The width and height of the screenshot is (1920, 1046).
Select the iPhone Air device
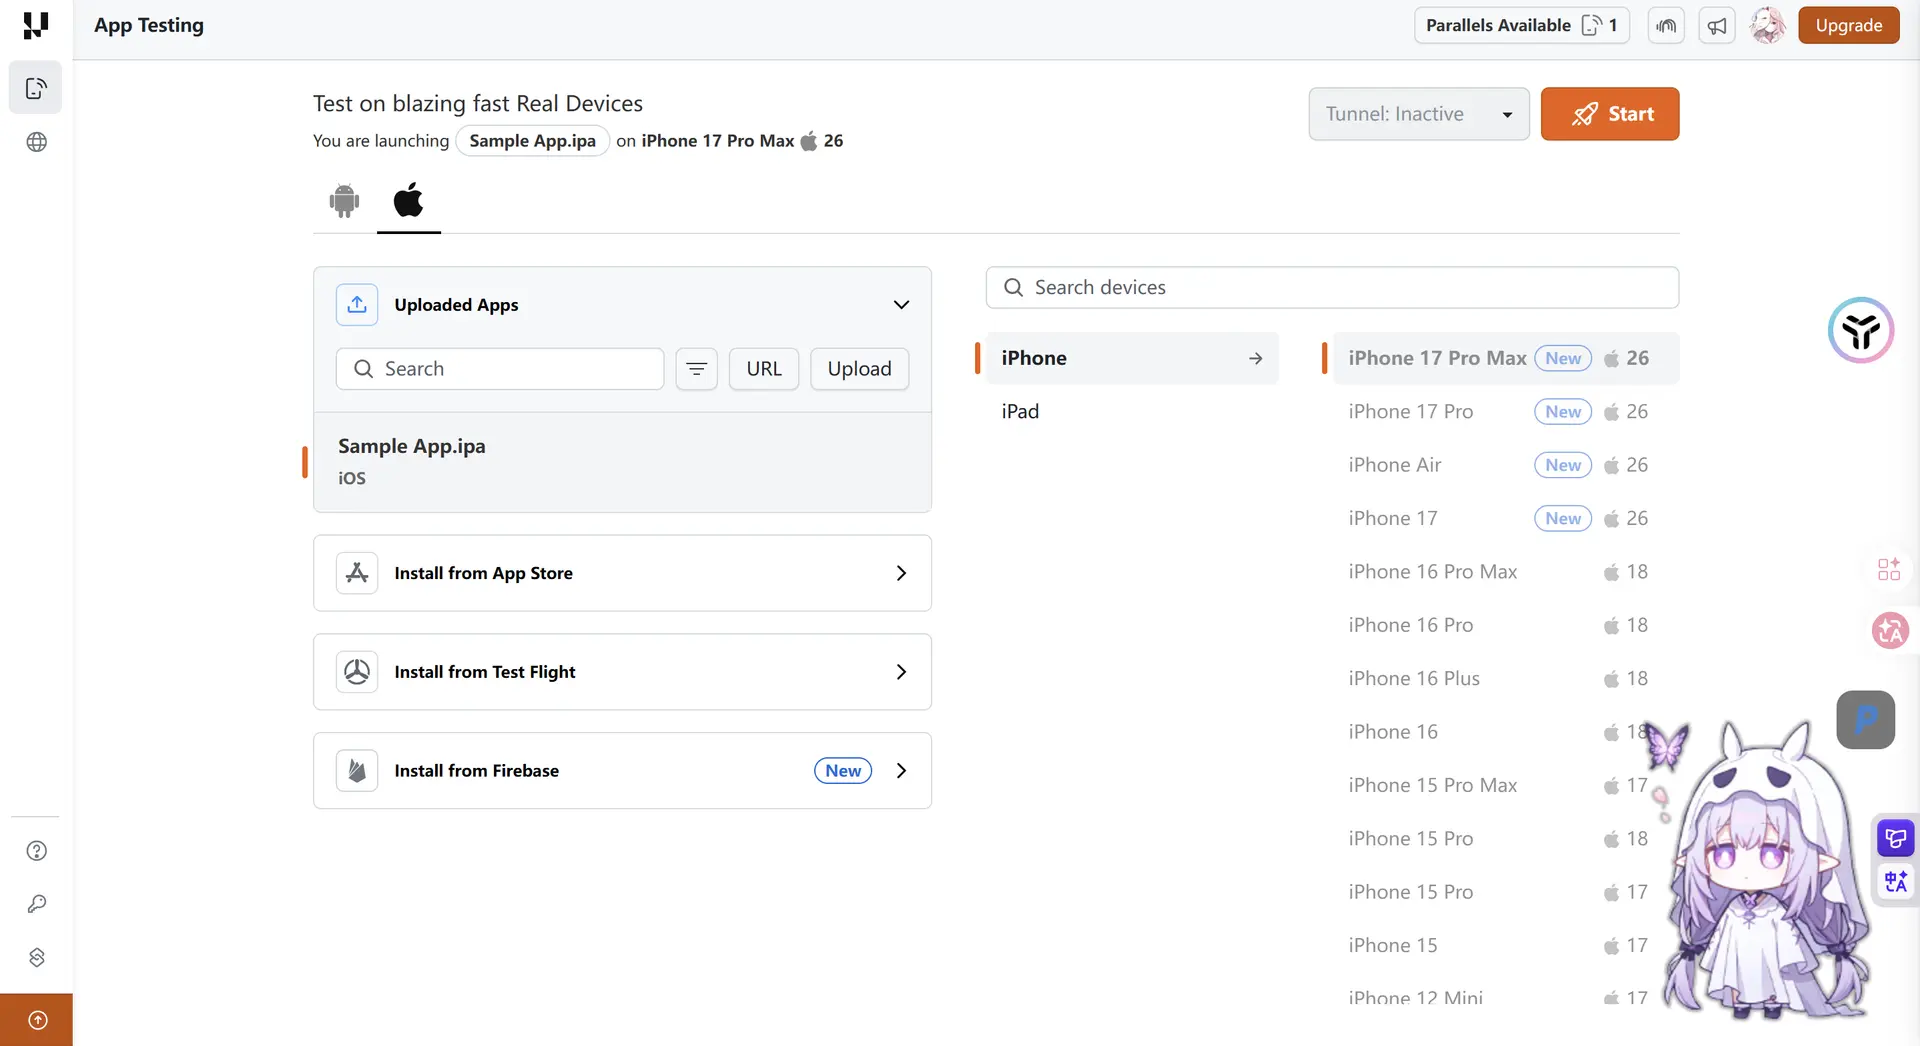(1506, 465)
